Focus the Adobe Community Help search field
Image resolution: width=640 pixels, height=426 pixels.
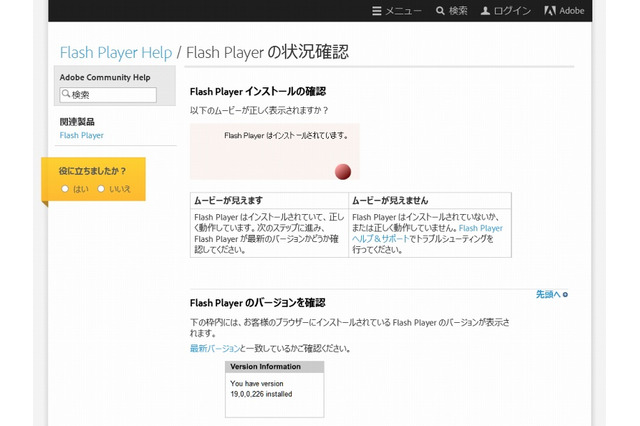(108, 95)
